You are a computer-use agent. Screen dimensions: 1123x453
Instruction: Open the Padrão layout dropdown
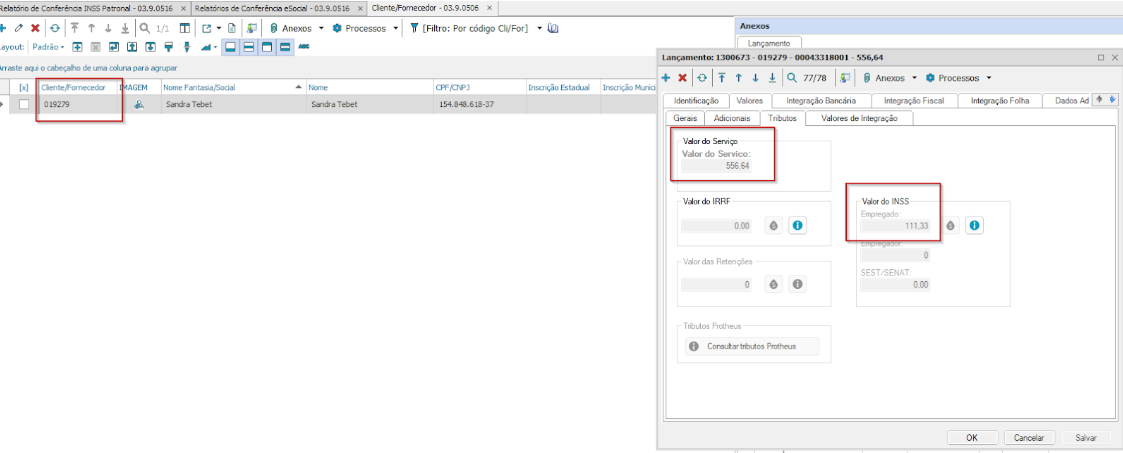point(49,47)
